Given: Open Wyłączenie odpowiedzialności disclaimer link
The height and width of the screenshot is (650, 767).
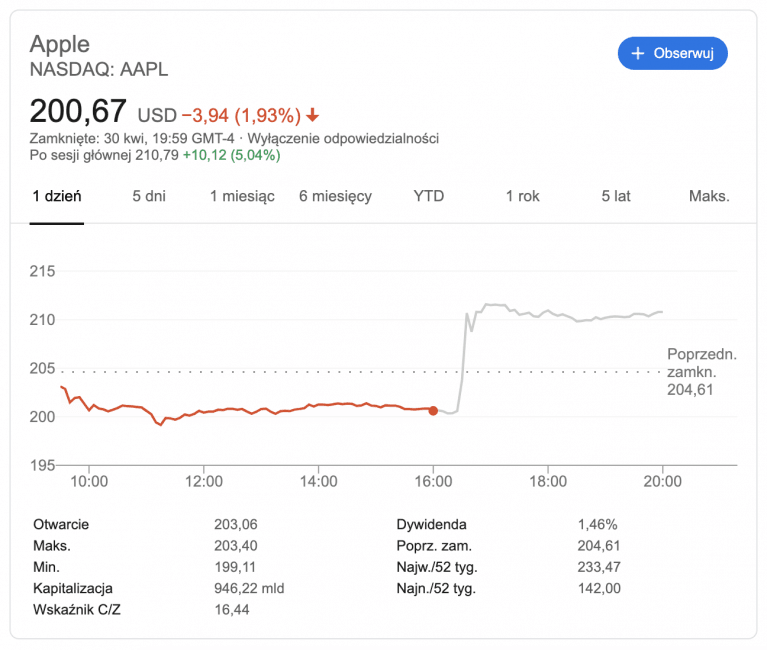Looking at the screenshot, I should (343, 138).
